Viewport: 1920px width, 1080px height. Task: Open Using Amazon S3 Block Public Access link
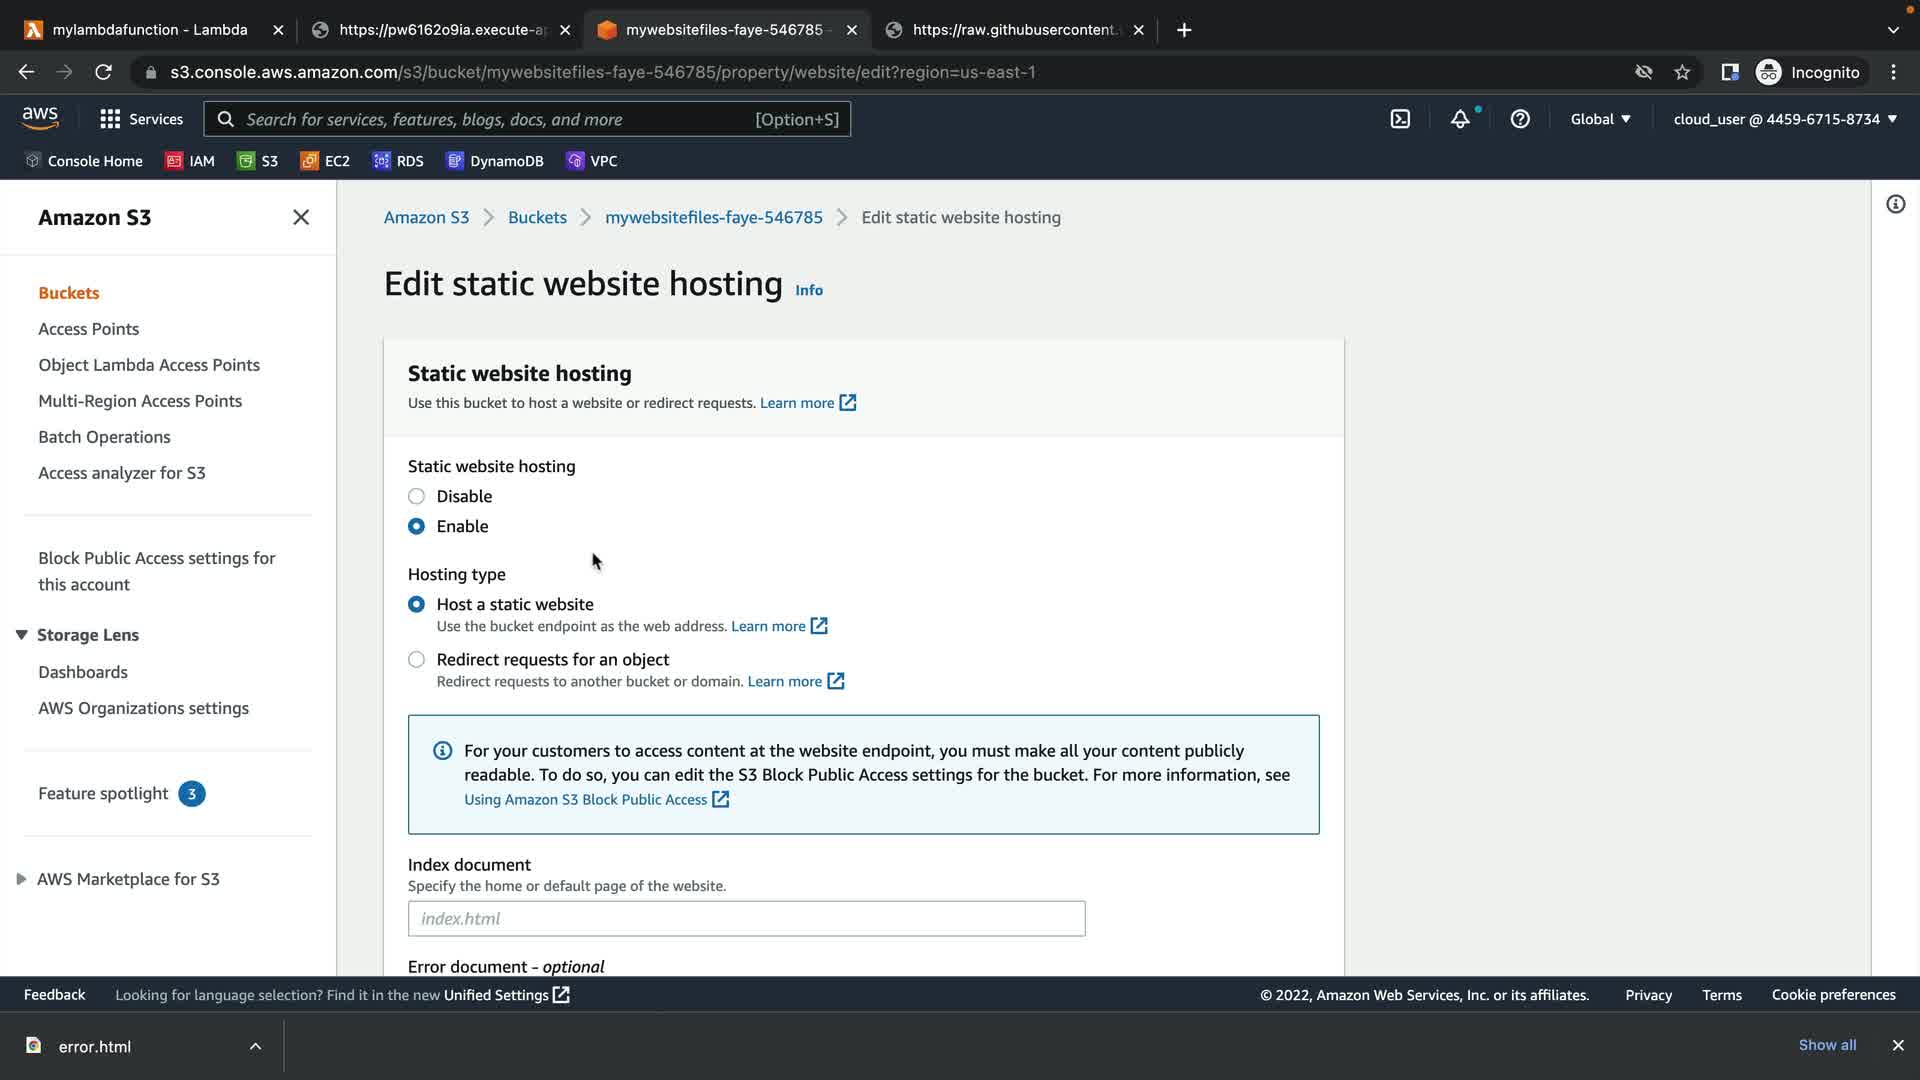(585, 799)
